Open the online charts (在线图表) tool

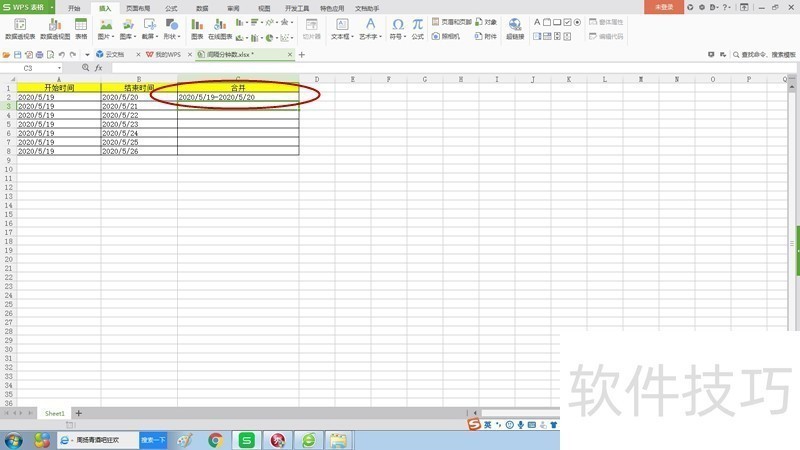tap(220, 27)
